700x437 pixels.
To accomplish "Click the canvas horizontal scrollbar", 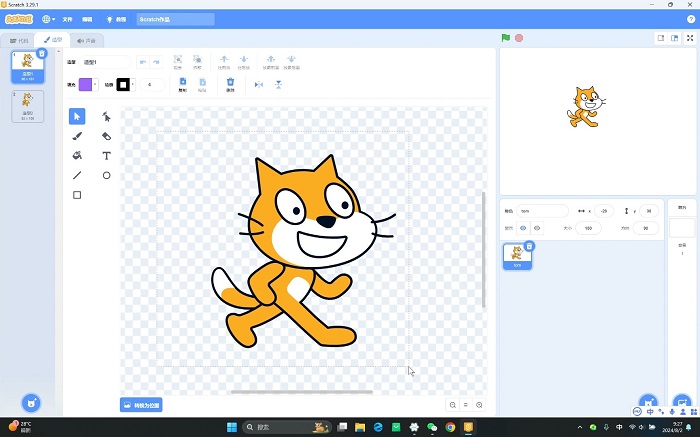I will pos(302,392).
